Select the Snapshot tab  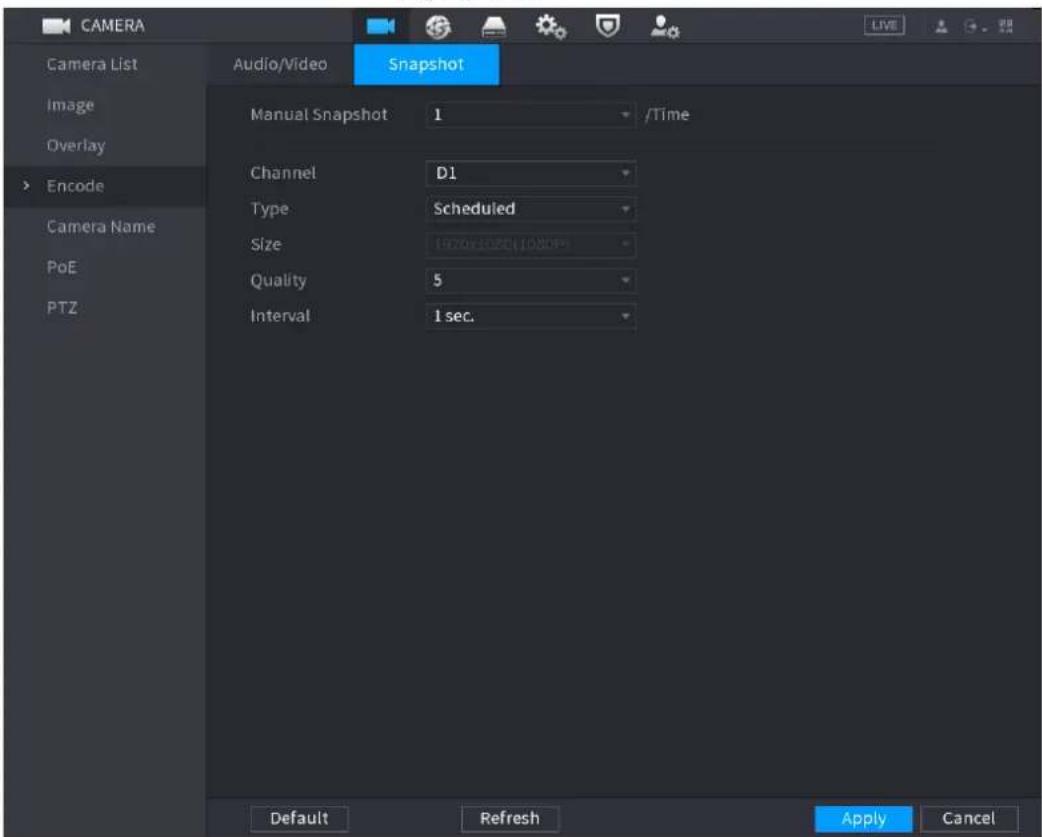coord(426,64)
